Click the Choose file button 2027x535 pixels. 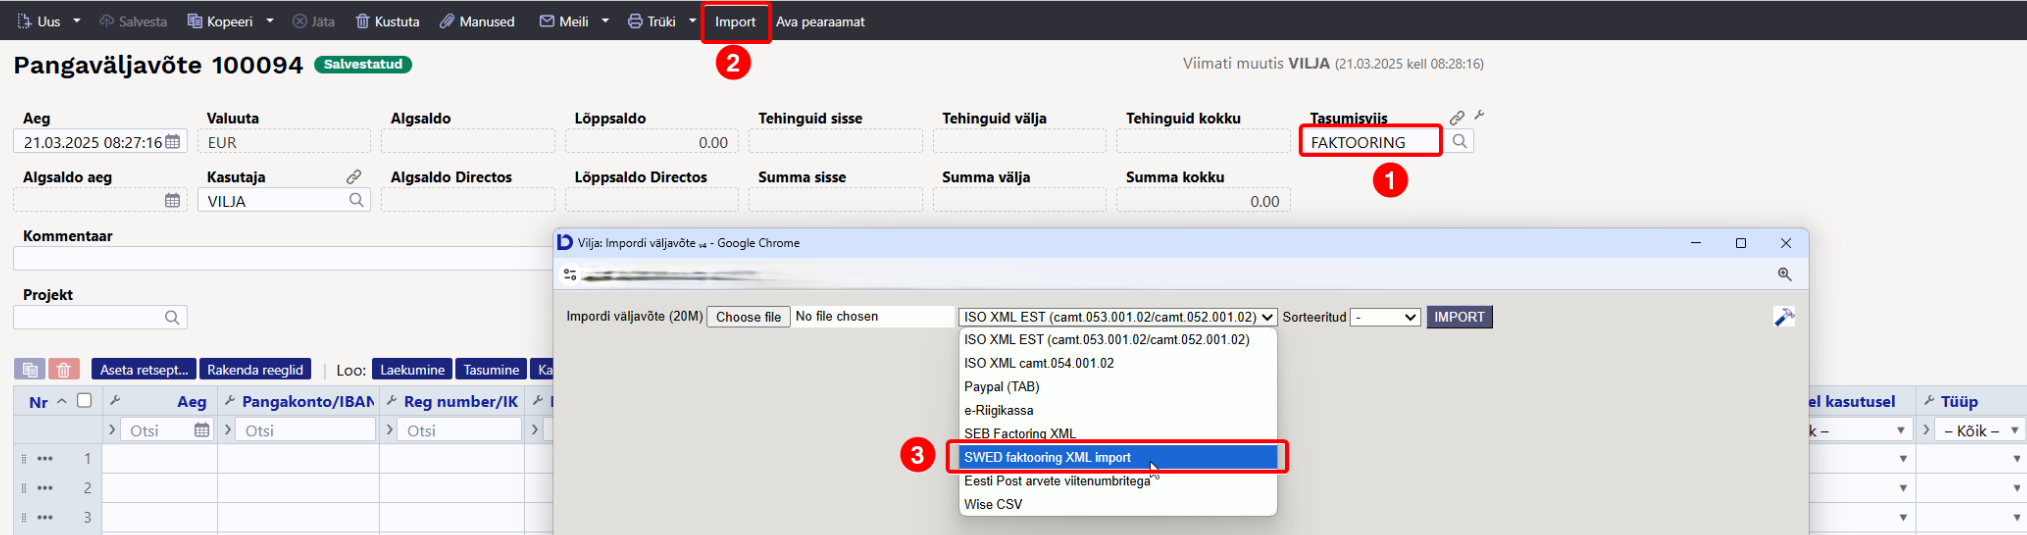pos(748,317)
